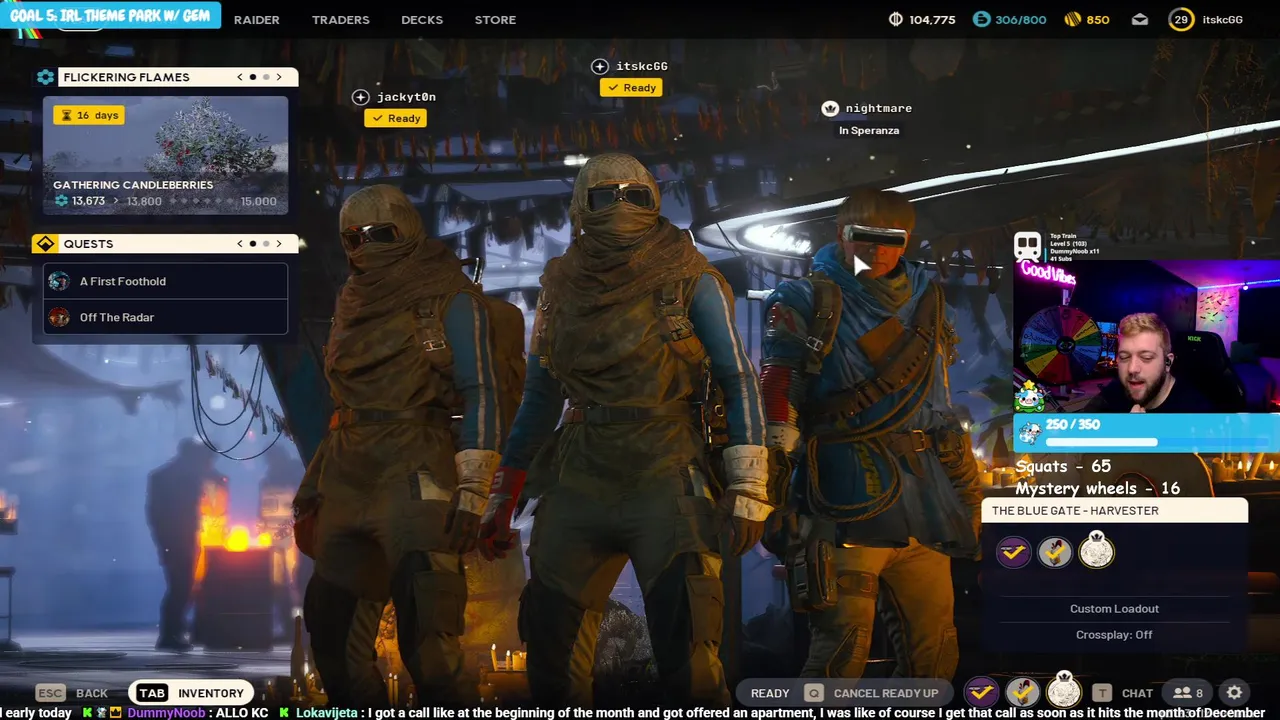Click the Squats - 65 counter text
Image resolution: width=1280 pixels, height=720 pixels.
tap(1063, 466)
